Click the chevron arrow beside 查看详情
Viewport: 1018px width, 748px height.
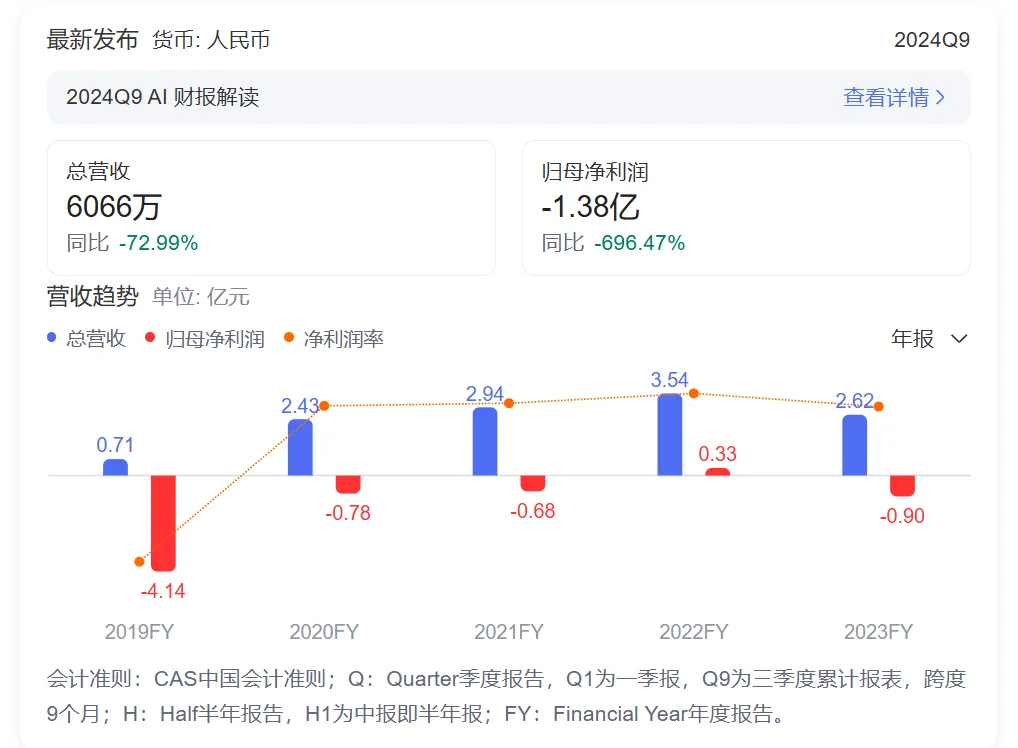941,98
